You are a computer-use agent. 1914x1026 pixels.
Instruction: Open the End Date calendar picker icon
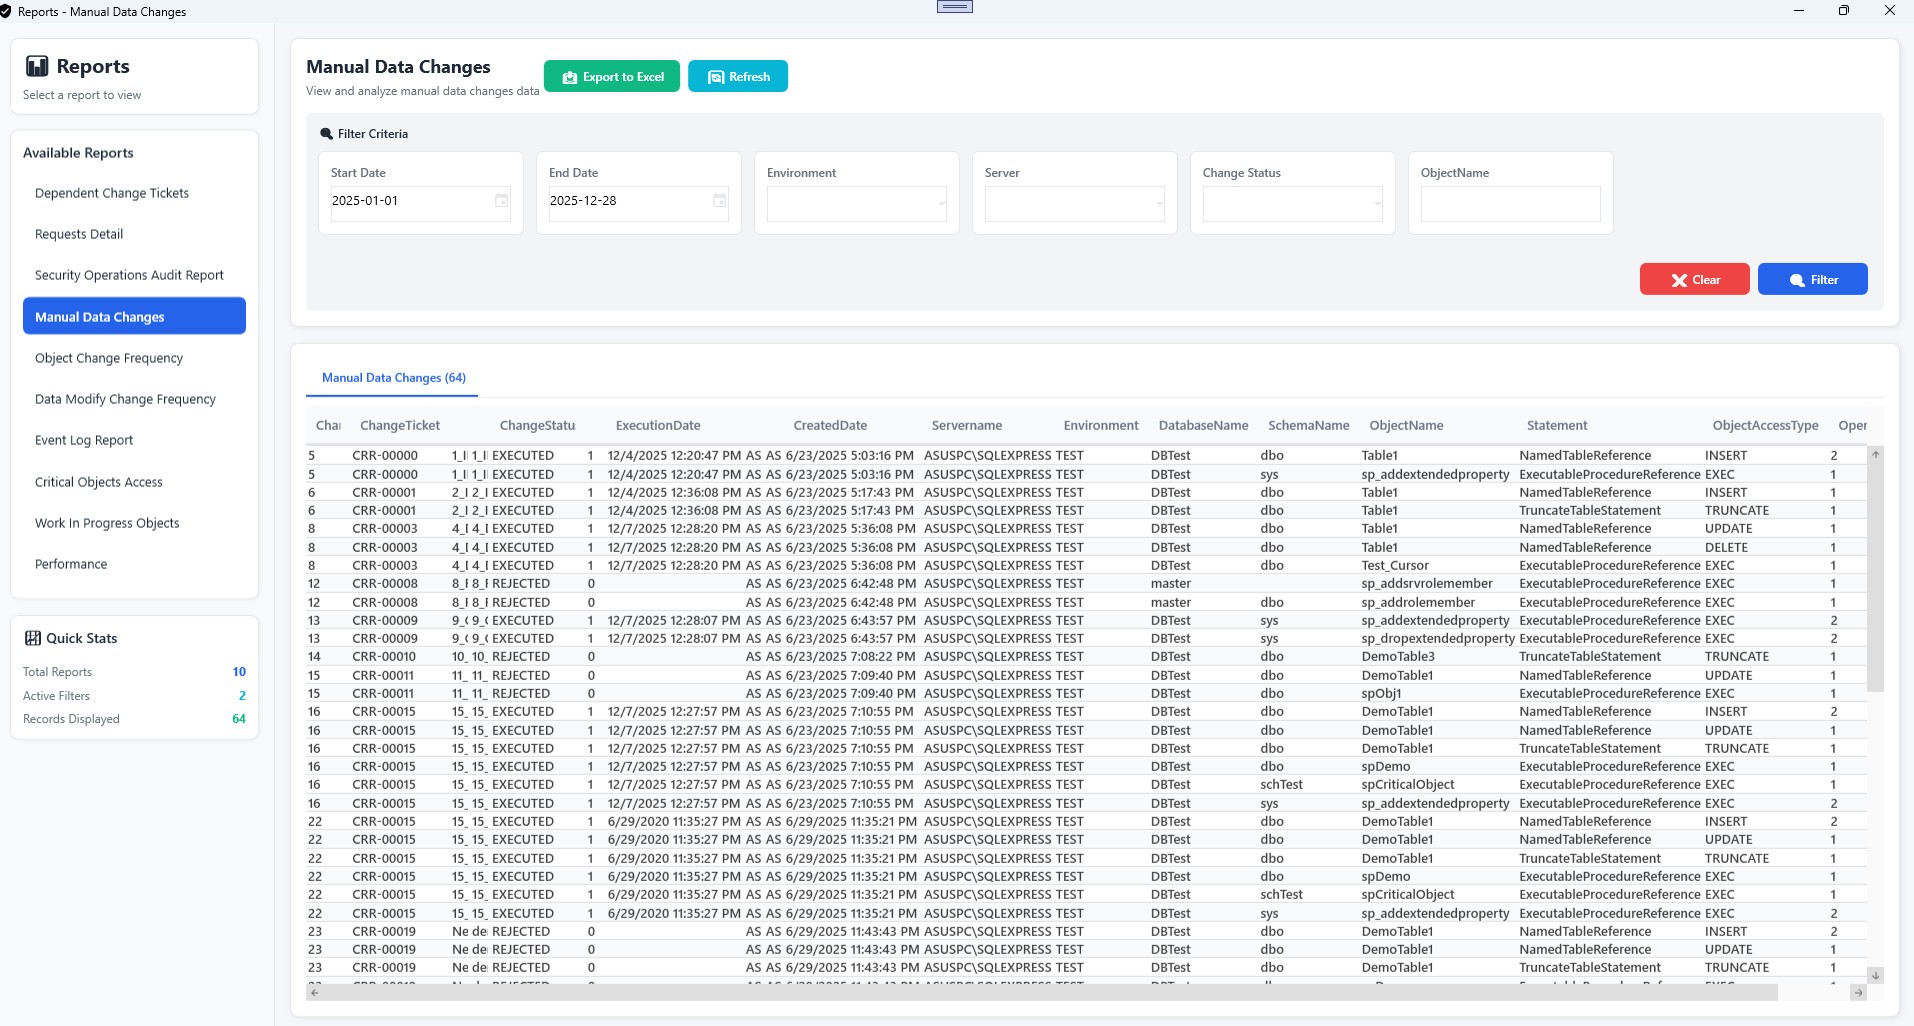click(719, 201)
